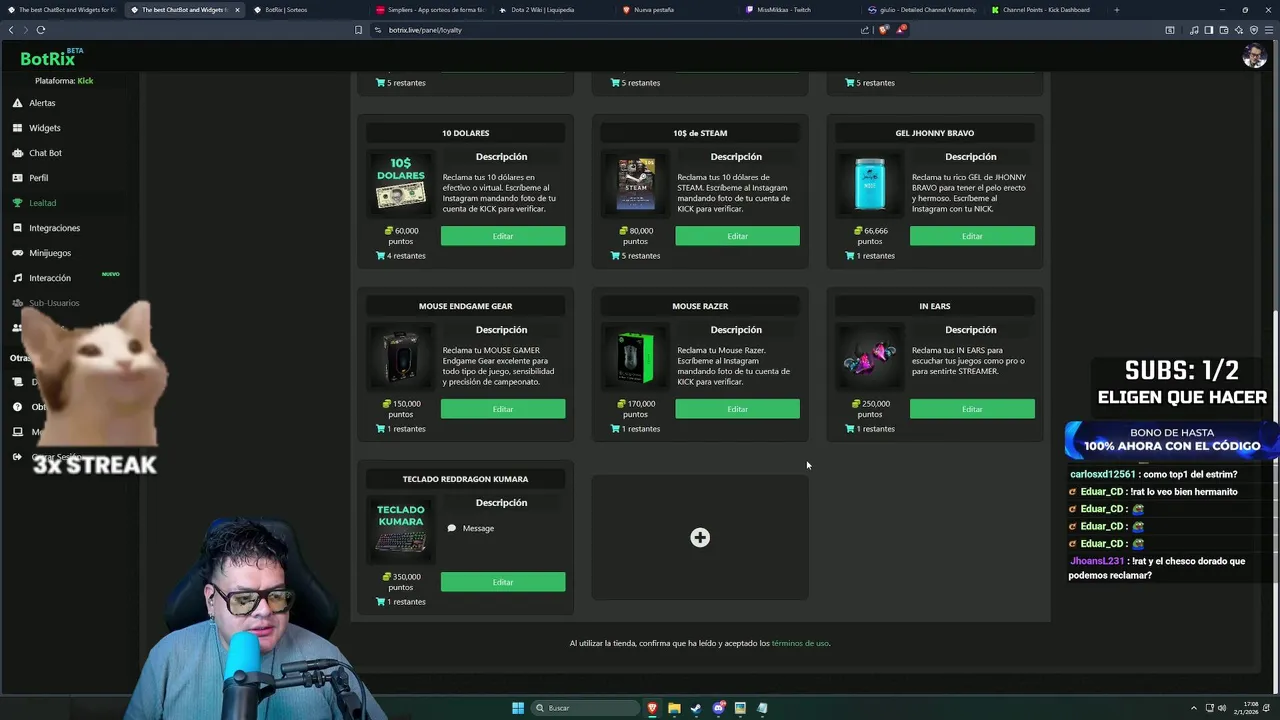Show hidden system tray icons

pos(1193,708)
